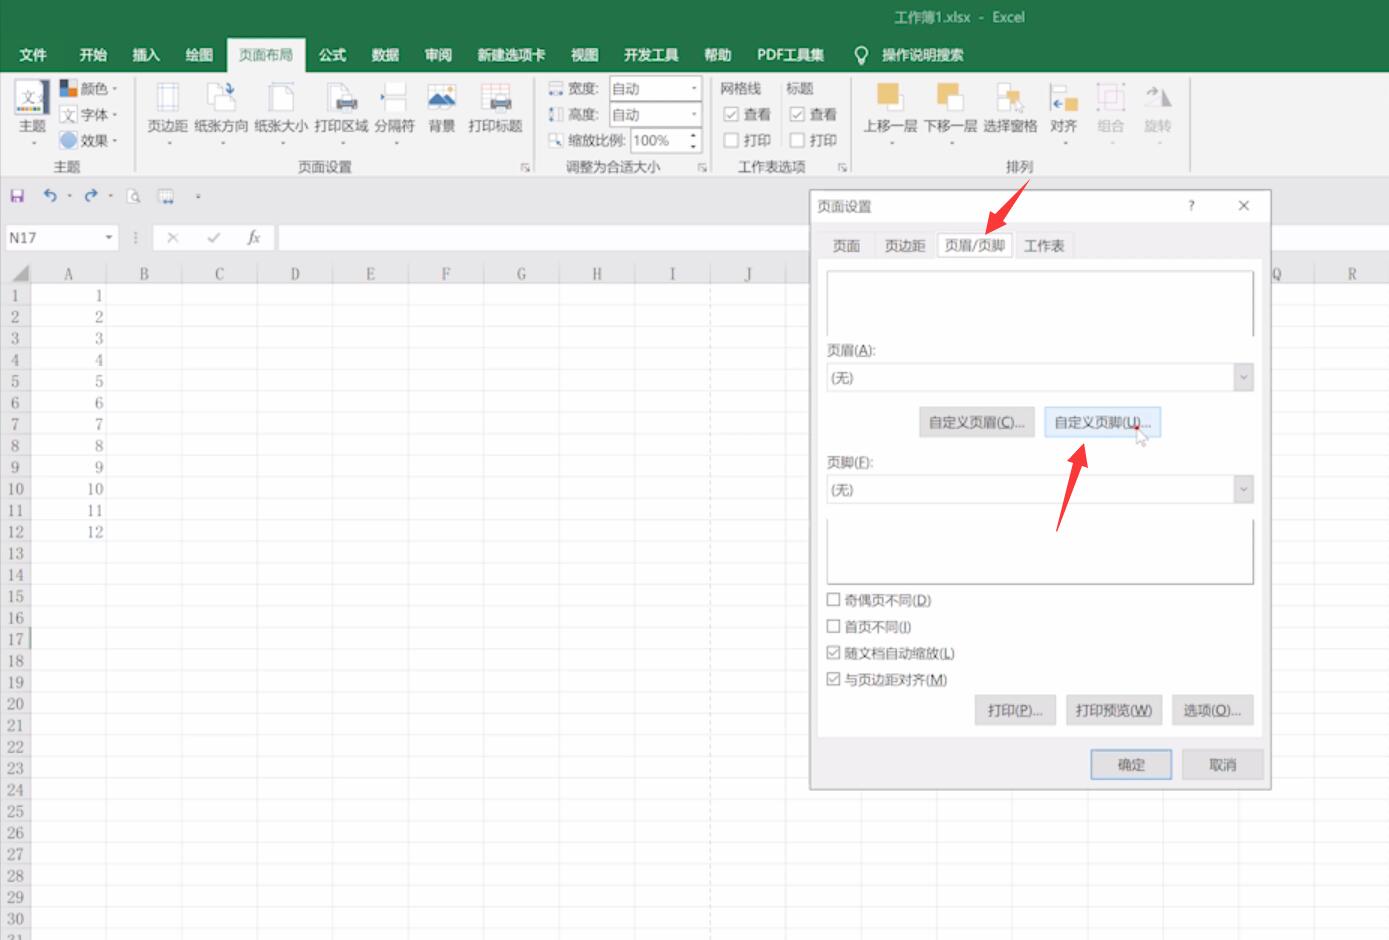Toggle Headings Print (打印) checkbox
This screenshot has height=940, width=1389.
click(797, 140)
